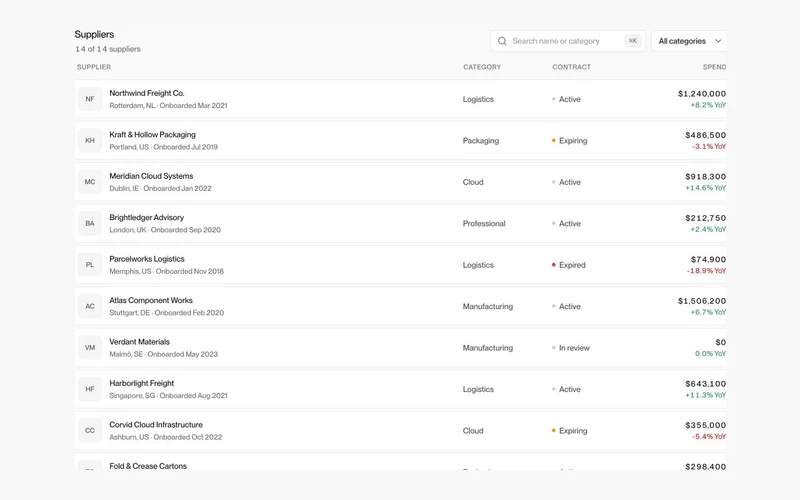Click Active status for Harborlight Freight
The width and height of the screenshot is (800, 500).
[566, 389]
